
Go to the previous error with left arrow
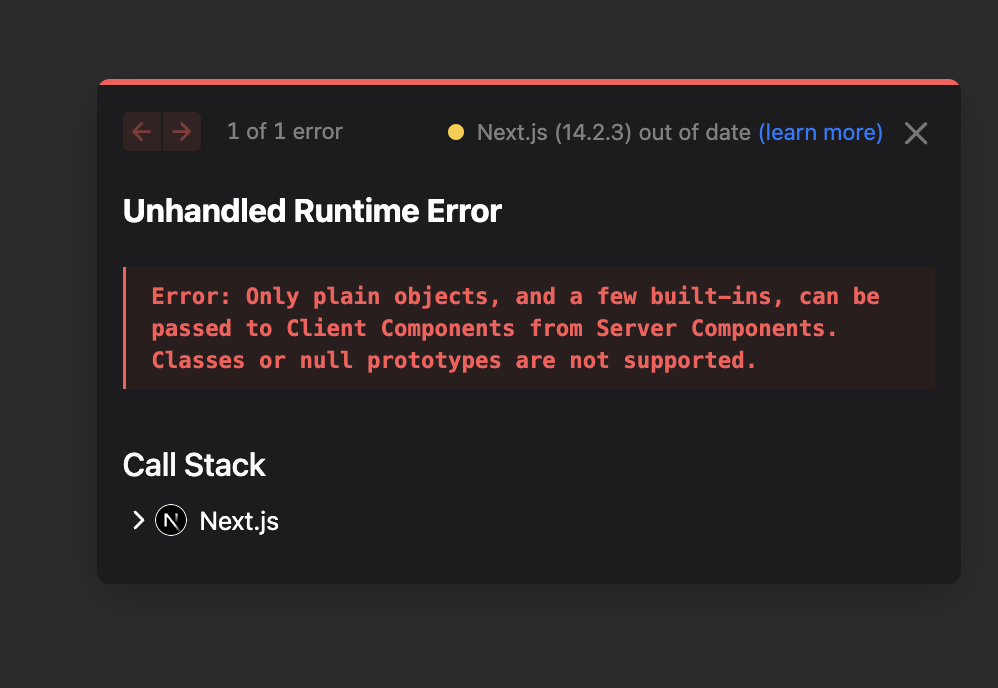click(x=142, y=132)
